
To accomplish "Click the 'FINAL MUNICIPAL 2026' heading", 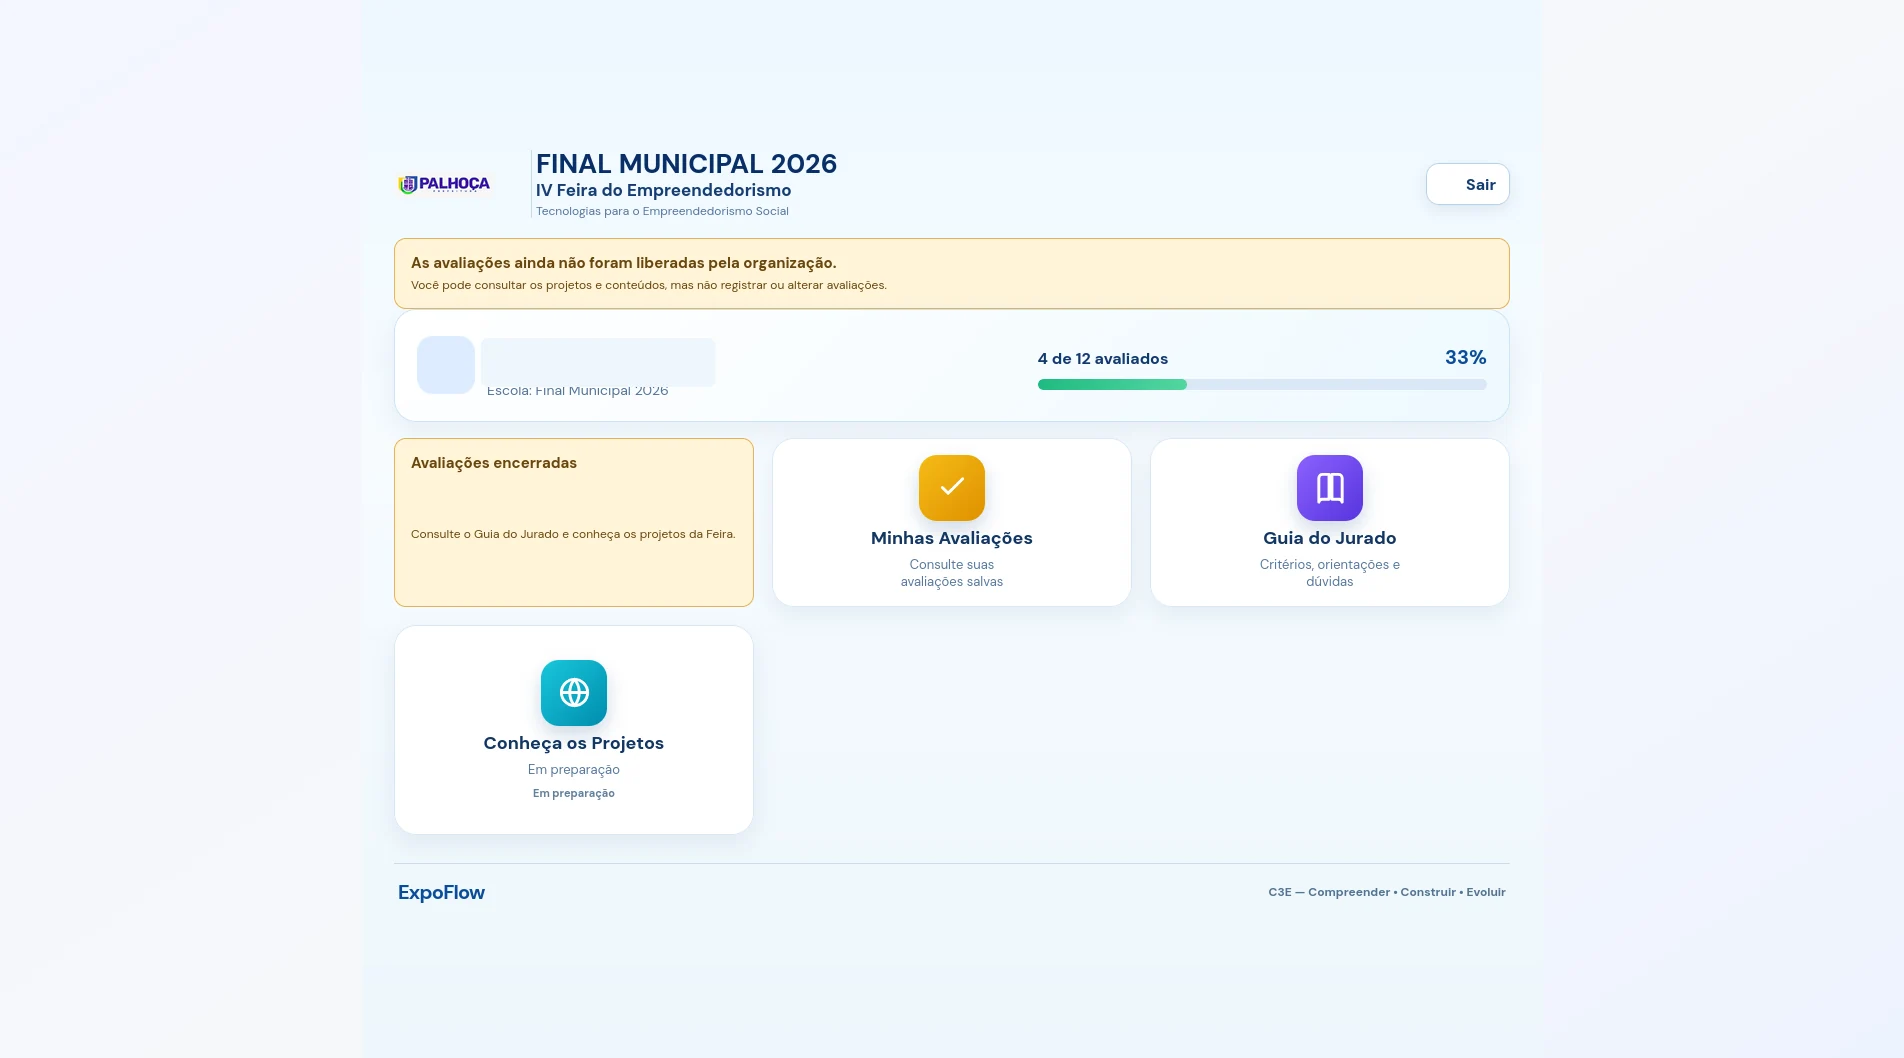I will click(686, 164).
